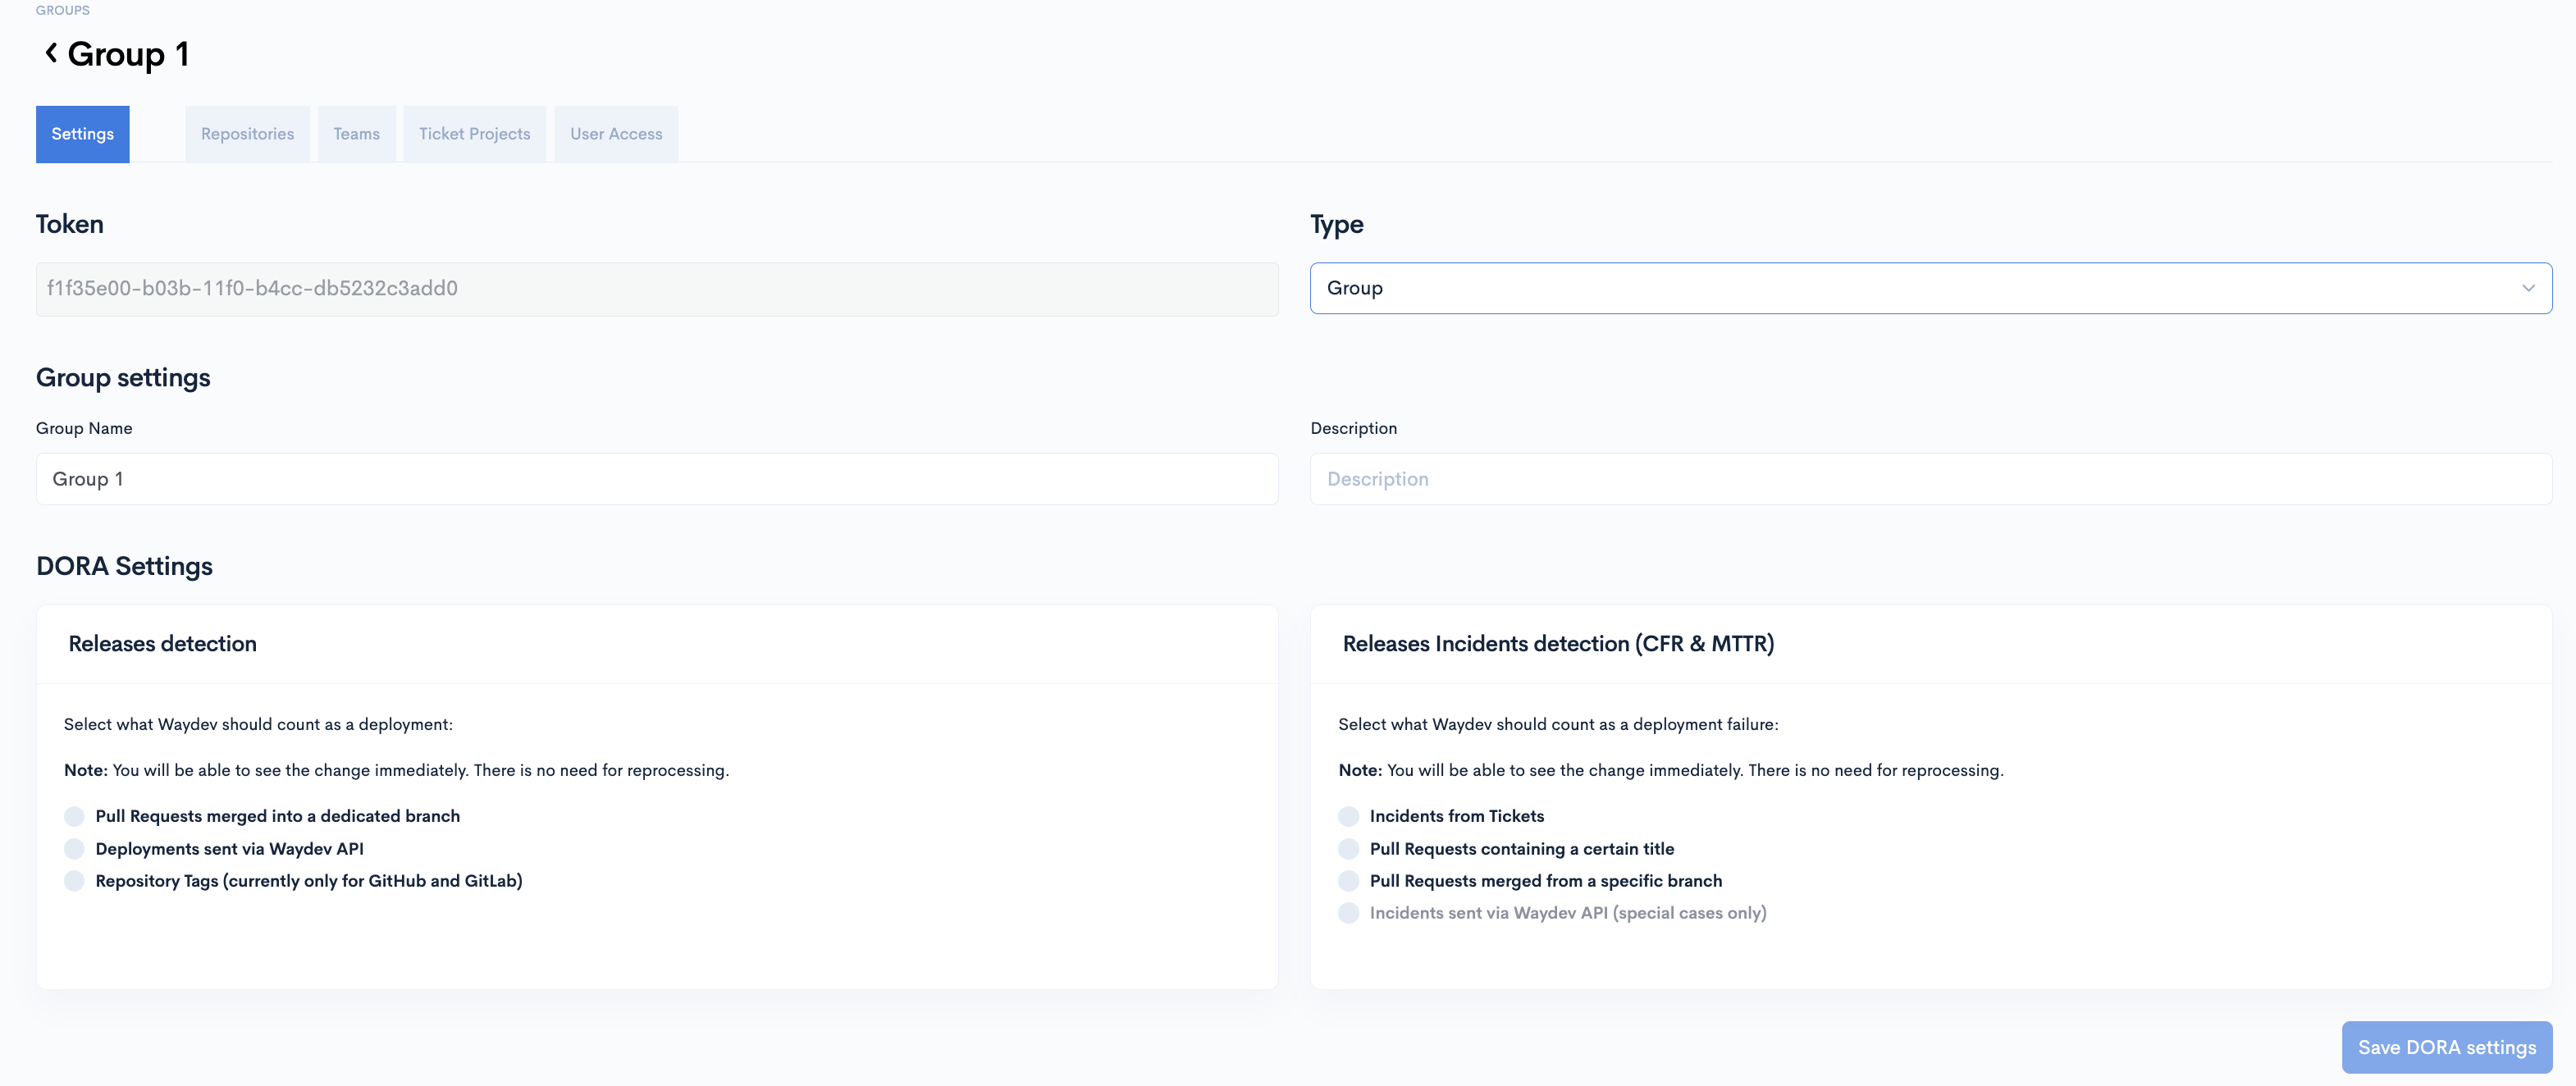
Task: Go to the Ticket Projects tab
Action: coord(474,134)
